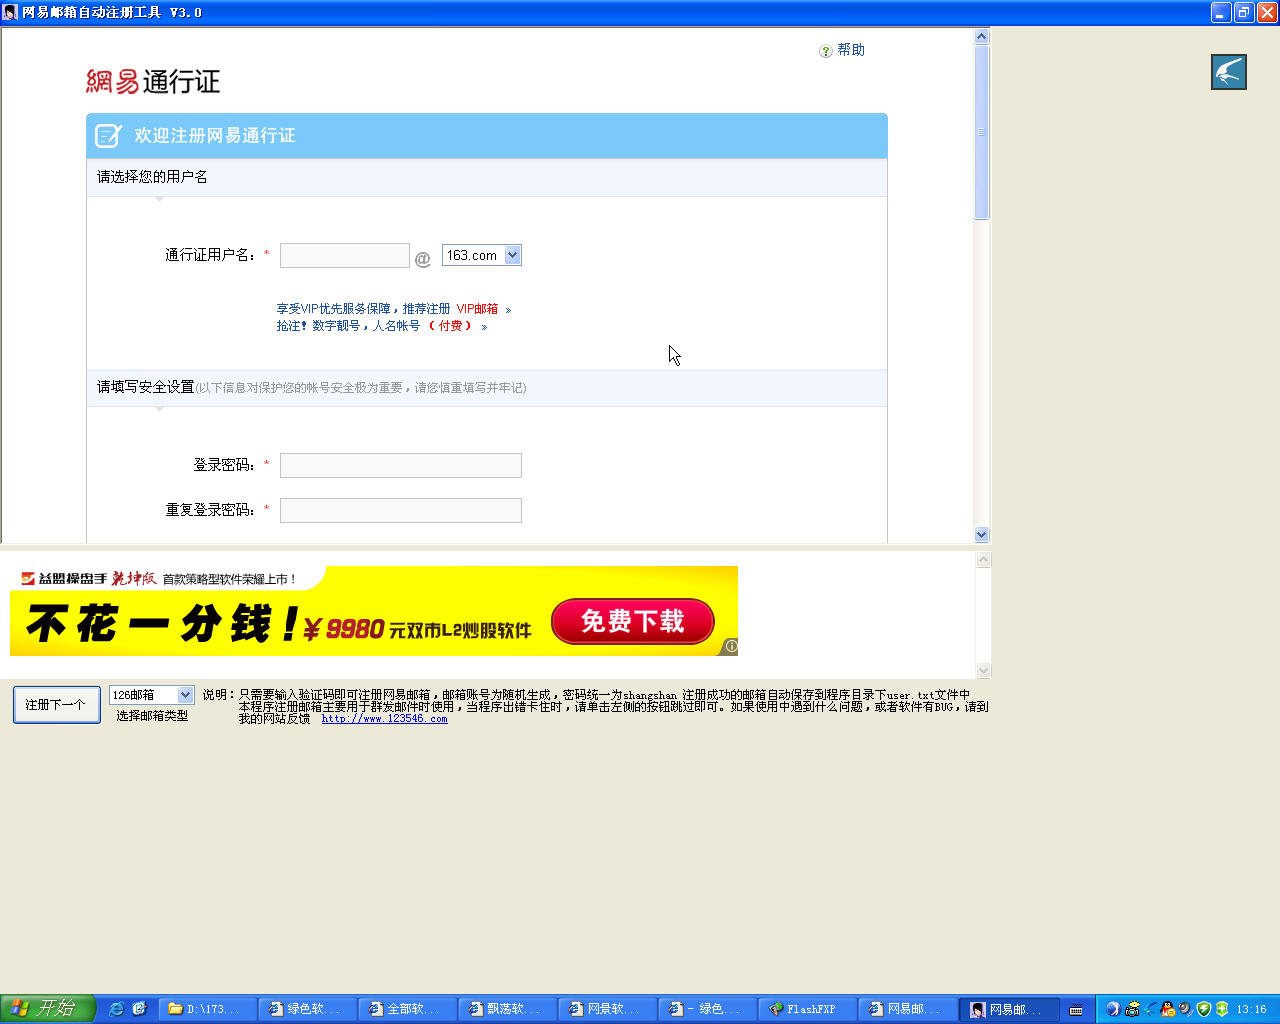
Task: Switch to the 全部软... taskbar window
Action: pyautogui.click(x=408, y=1009)
